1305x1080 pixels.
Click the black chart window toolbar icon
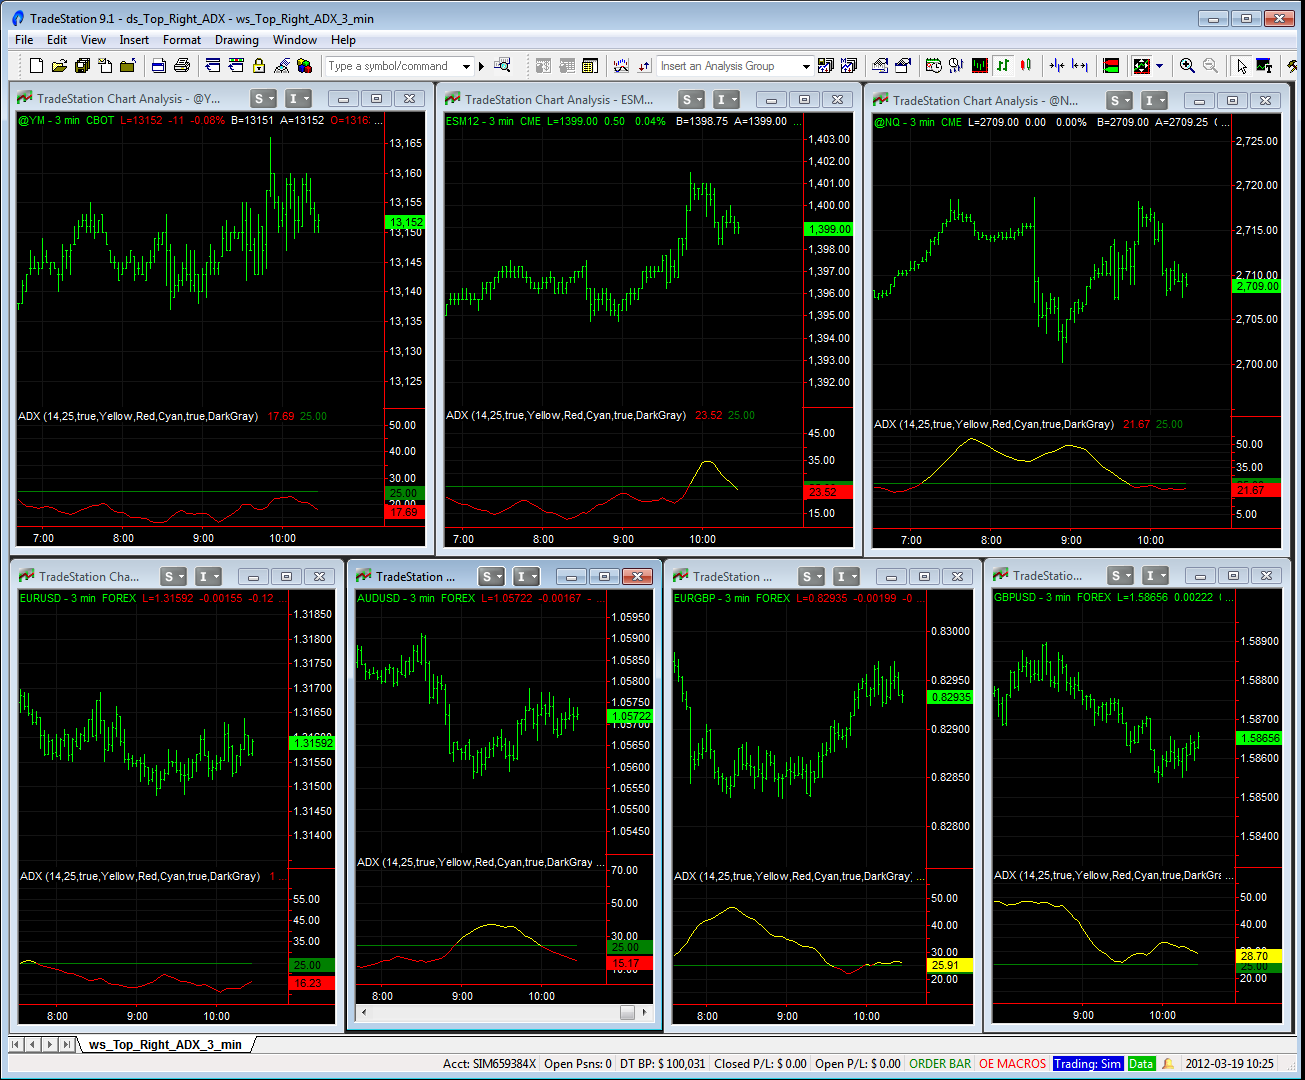point(979,66)
